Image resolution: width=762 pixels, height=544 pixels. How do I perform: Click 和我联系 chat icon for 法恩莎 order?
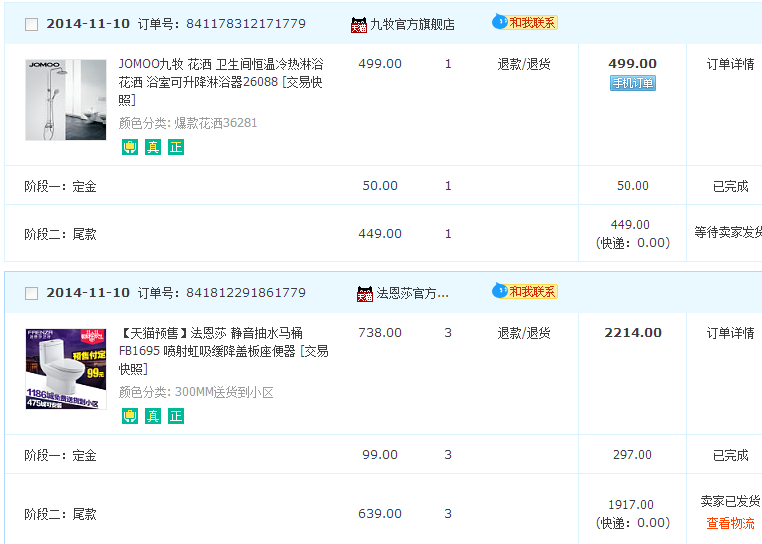coord(525,291)
